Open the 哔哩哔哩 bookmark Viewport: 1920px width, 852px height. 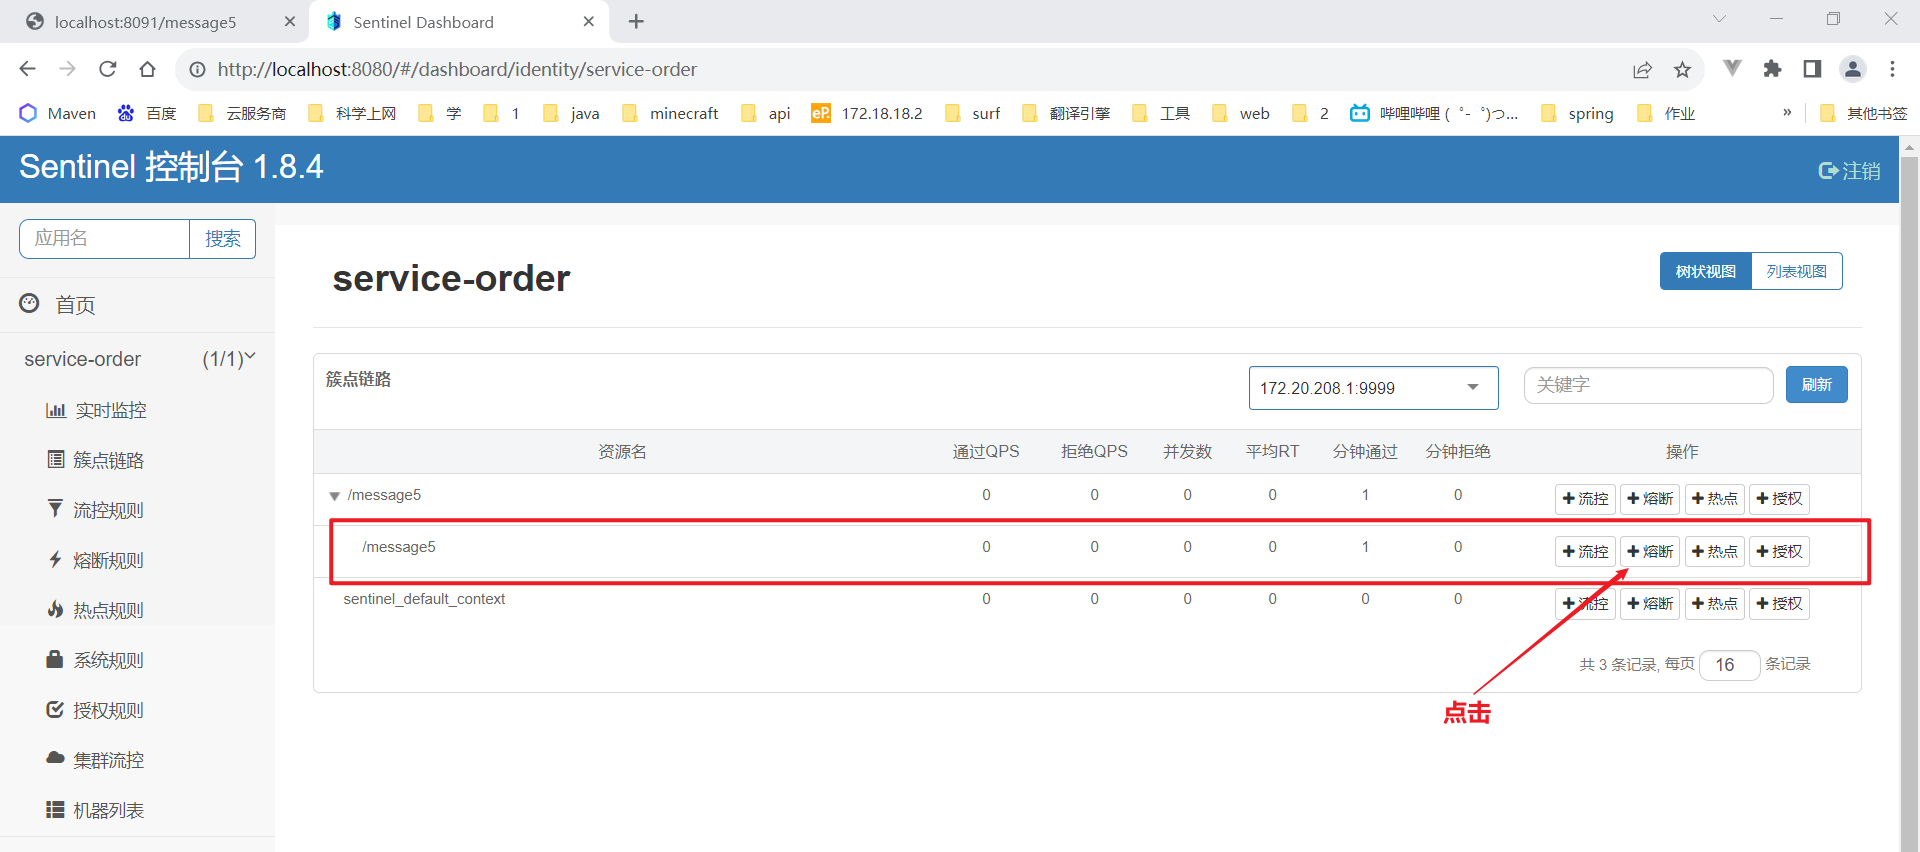pyautogui.click(x=1434, y=113)
